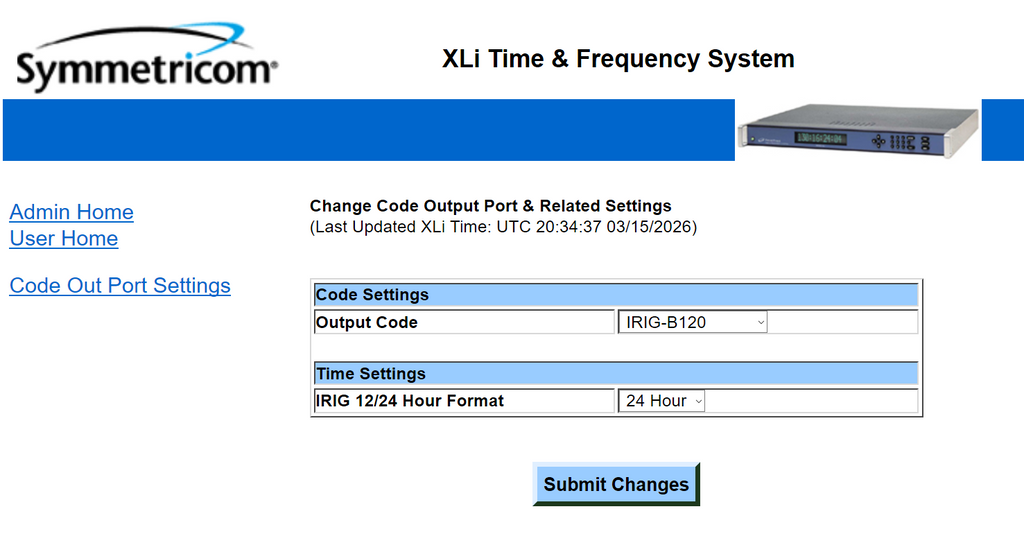The height and width of the screenshot is (543, 1024).
Task: Click the arrow on the IRIG-B120 combo box
Action: click(x=760, y=322)
